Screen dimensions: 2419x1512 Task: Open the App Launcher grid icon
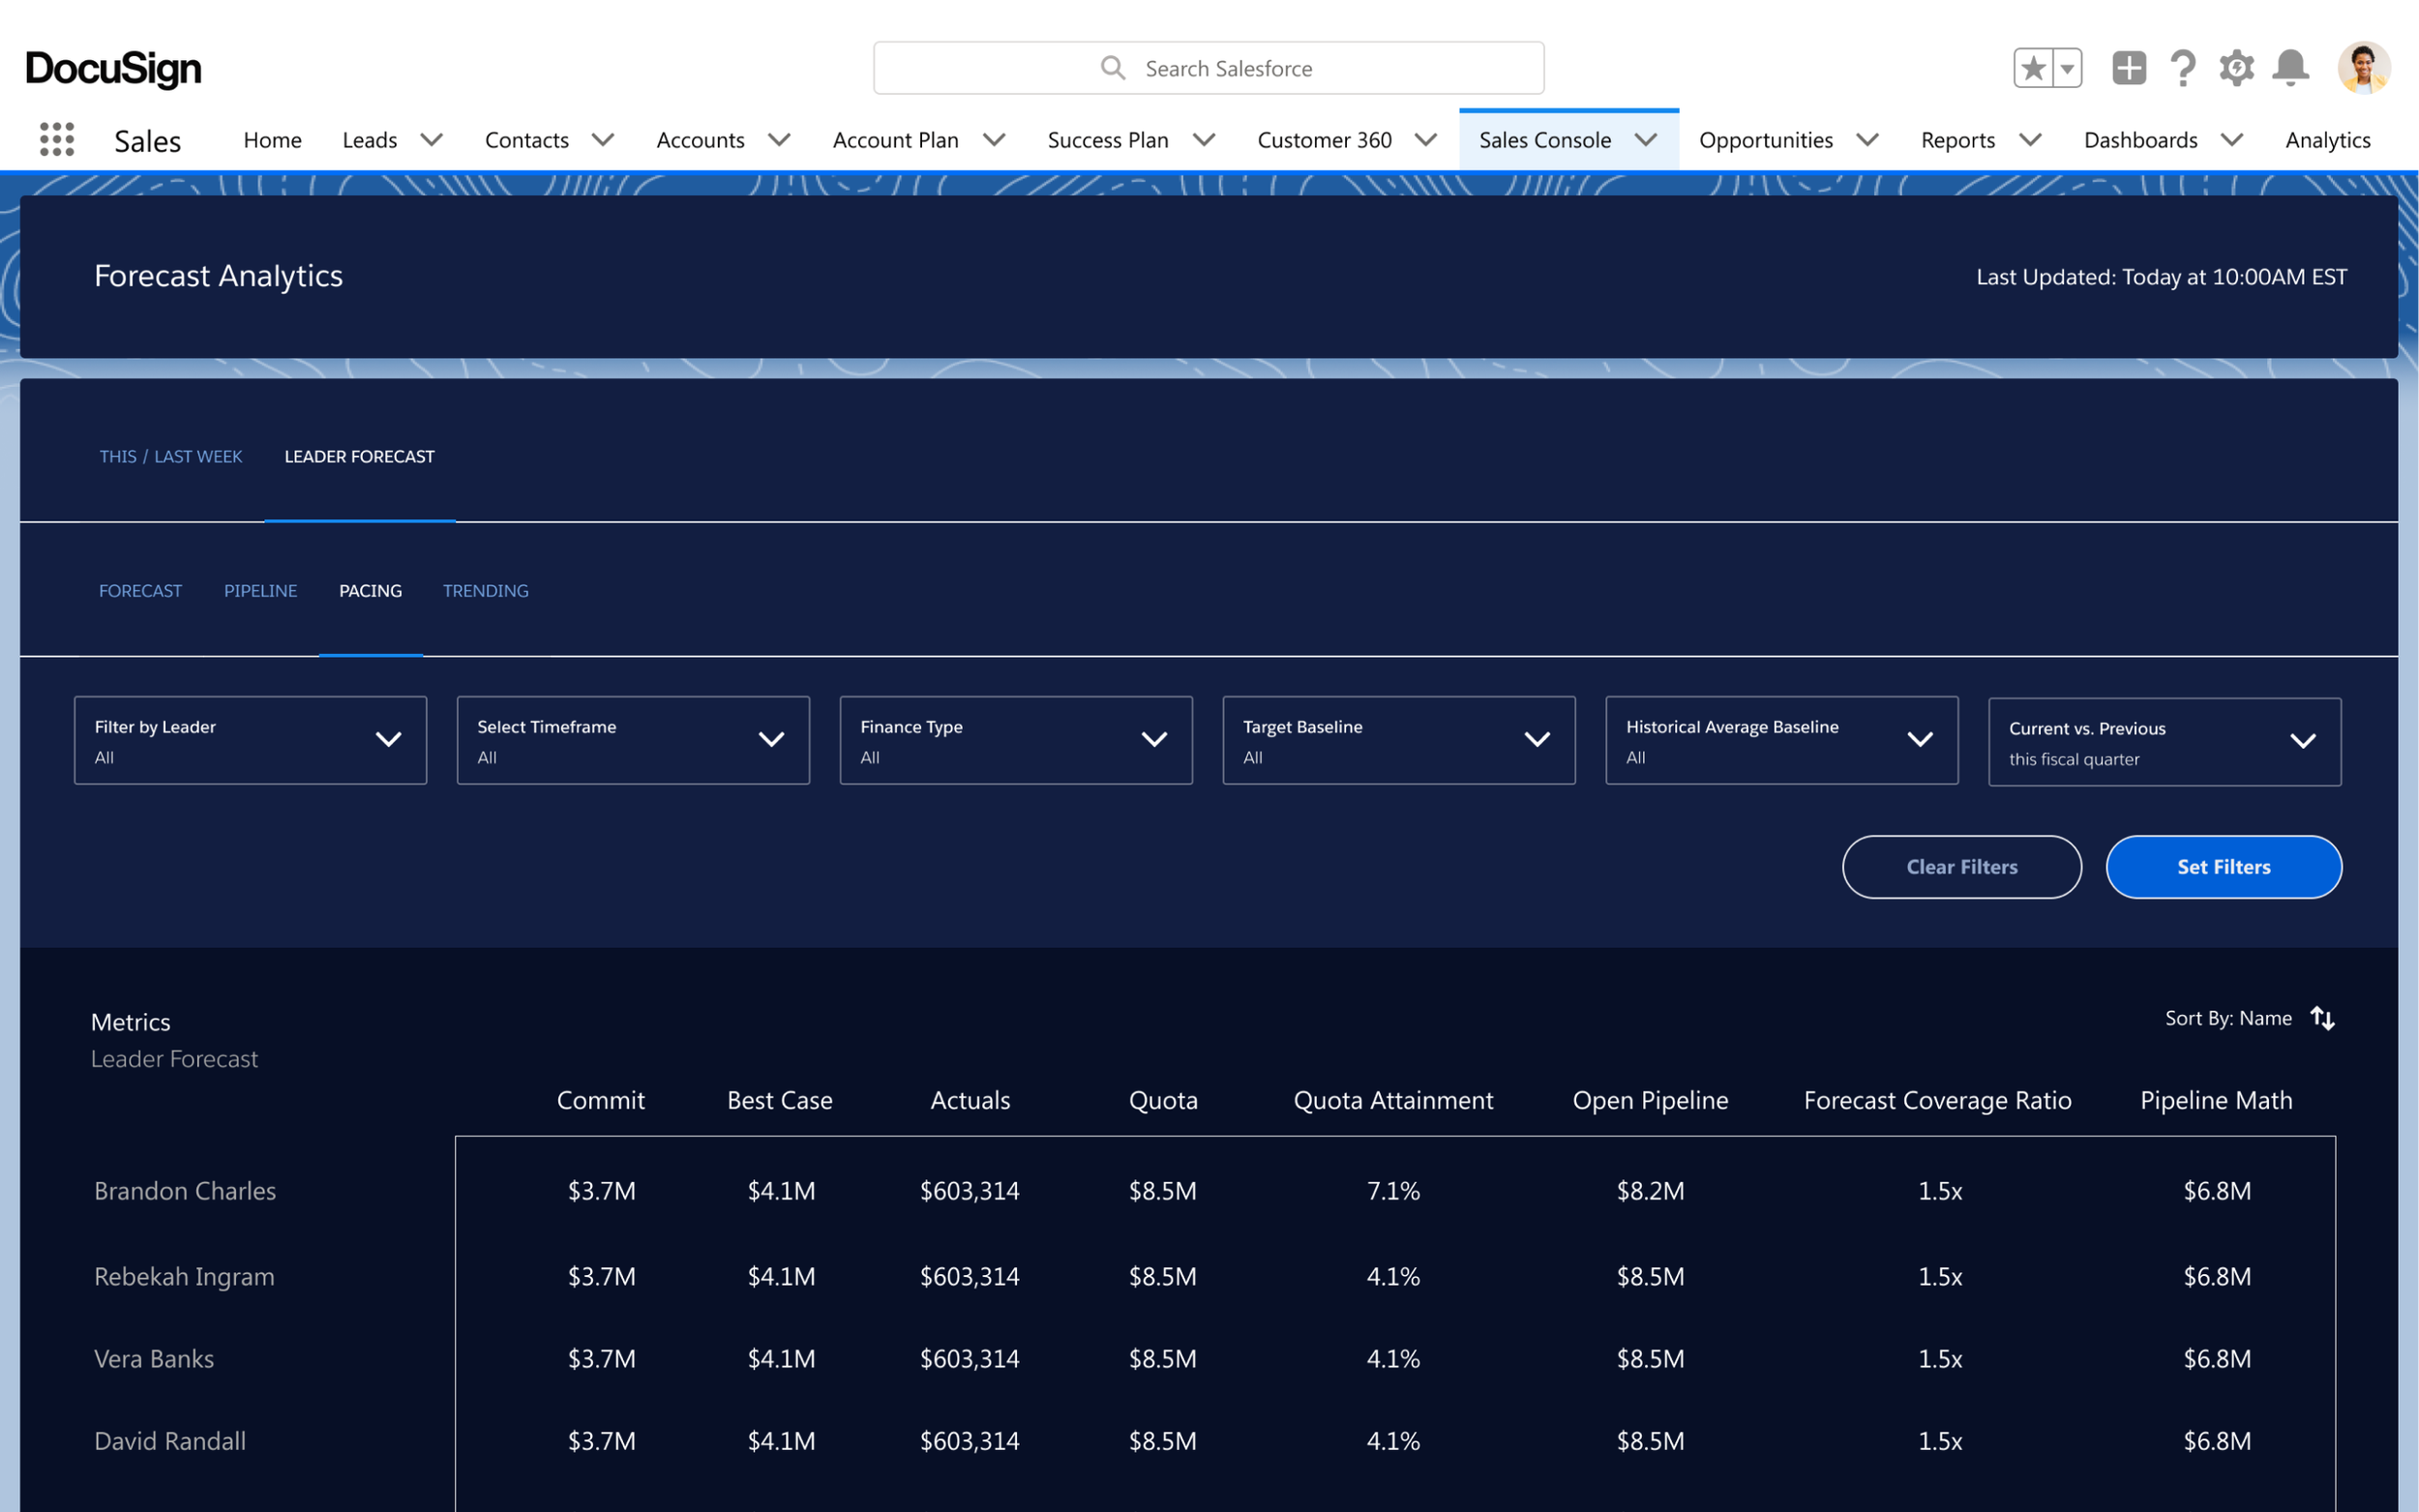point(57,139)
